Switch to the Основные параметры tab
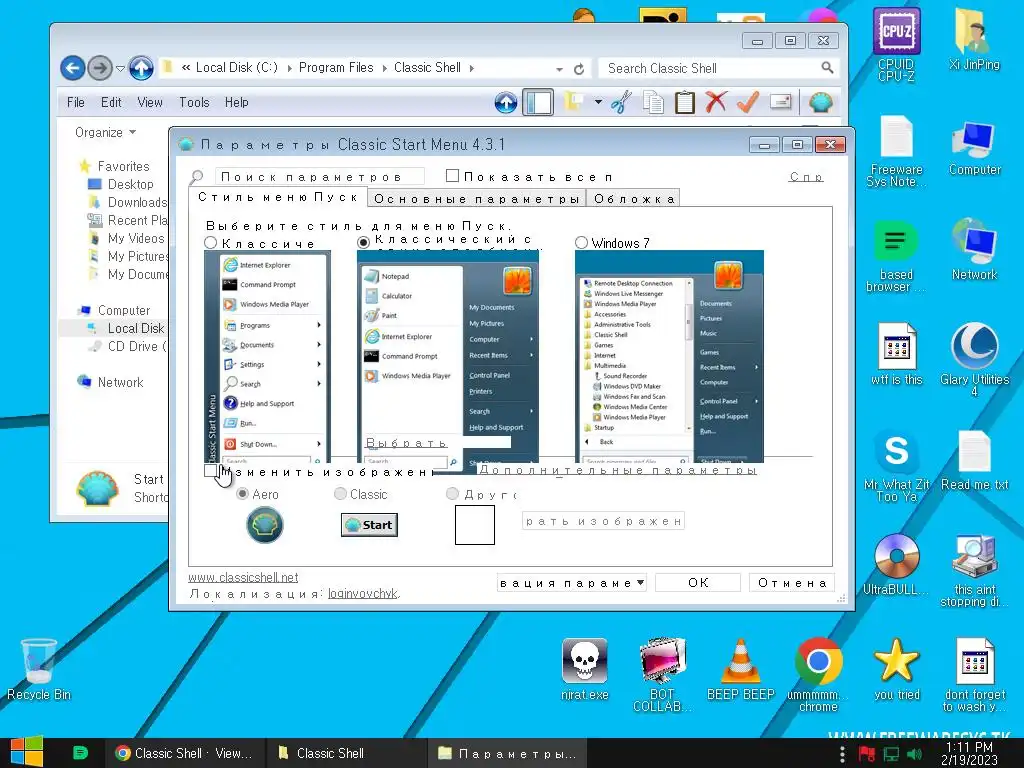Image resolution: width=1024 pixels, height=768 pixels. click(x=477, y=199)
